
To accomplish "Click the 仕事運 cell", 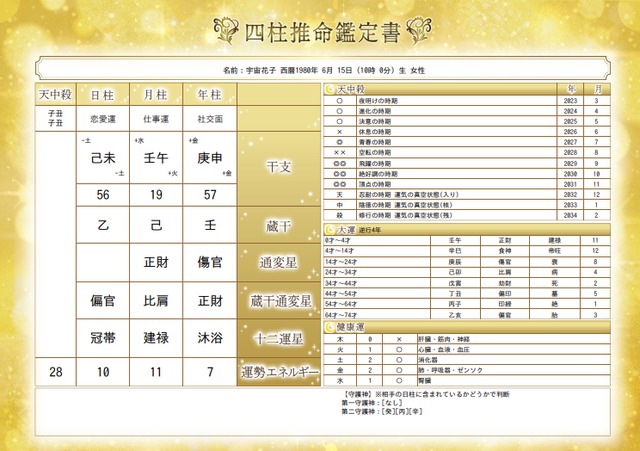I will [x=156, y=119].
